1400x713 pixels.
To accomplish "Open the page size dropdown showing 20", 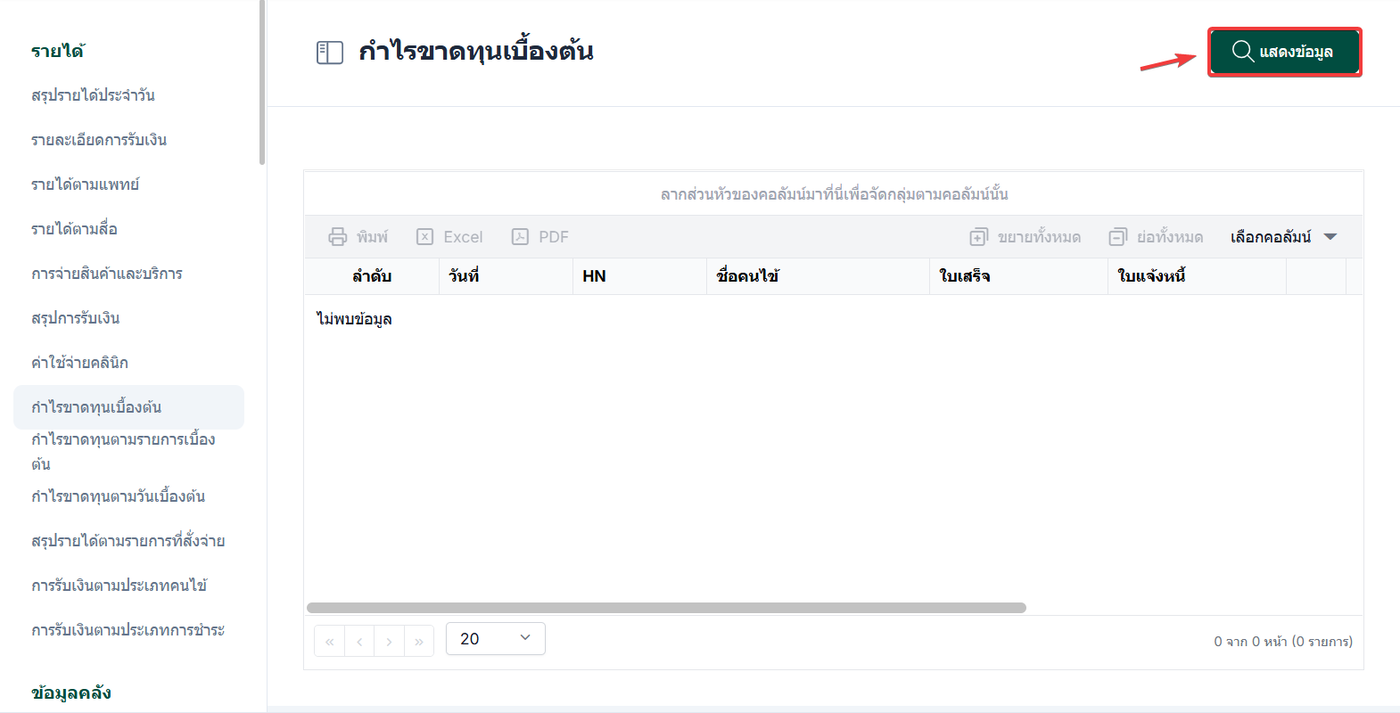I will 496,638.
